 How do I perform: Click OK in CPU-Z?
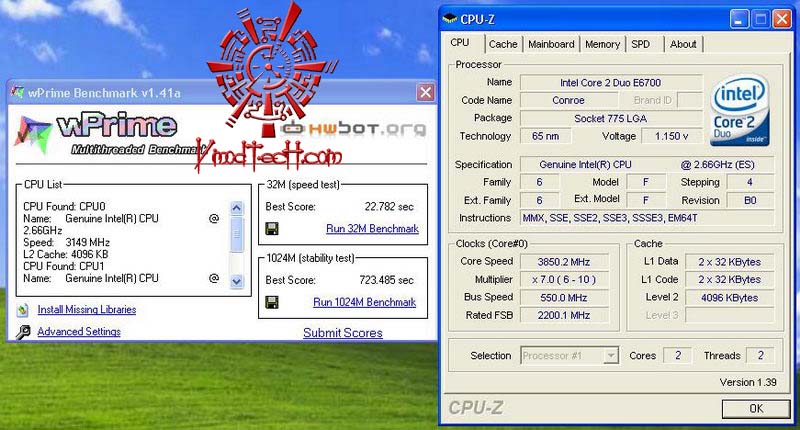[756, 409]
